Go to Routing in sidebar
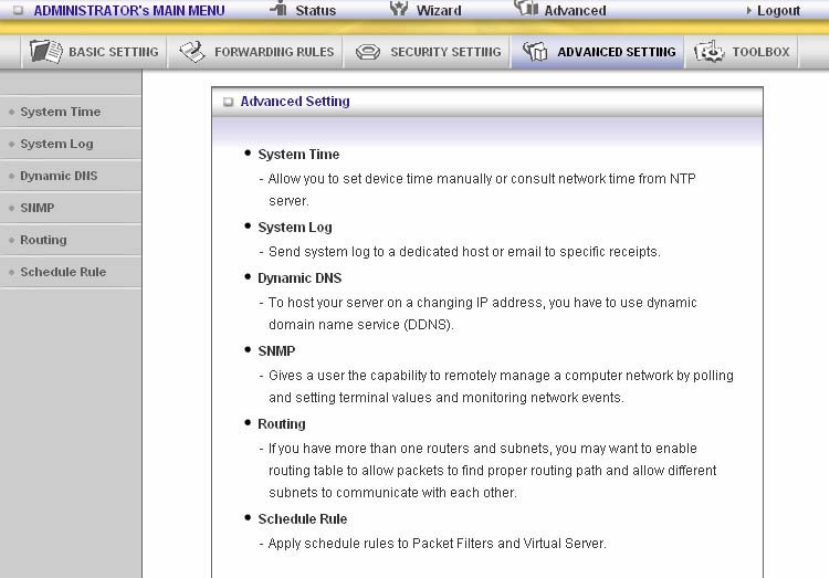 [71, 240]
